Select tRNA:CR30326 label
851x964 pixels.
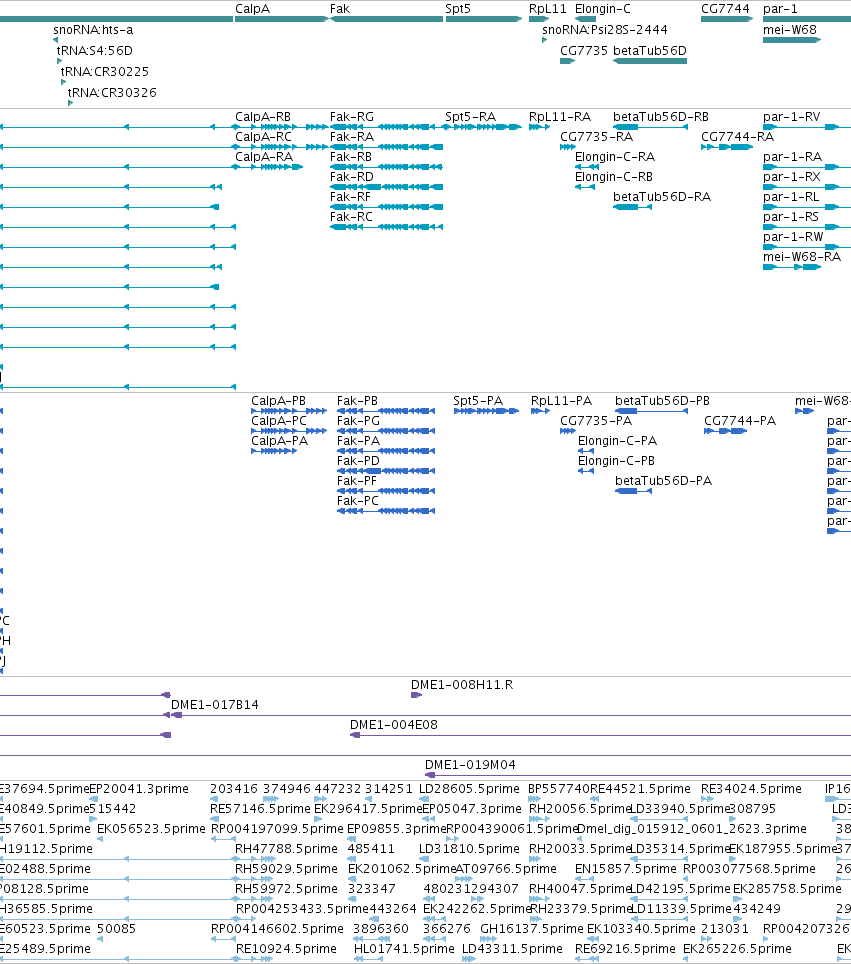tap(112, 92)
